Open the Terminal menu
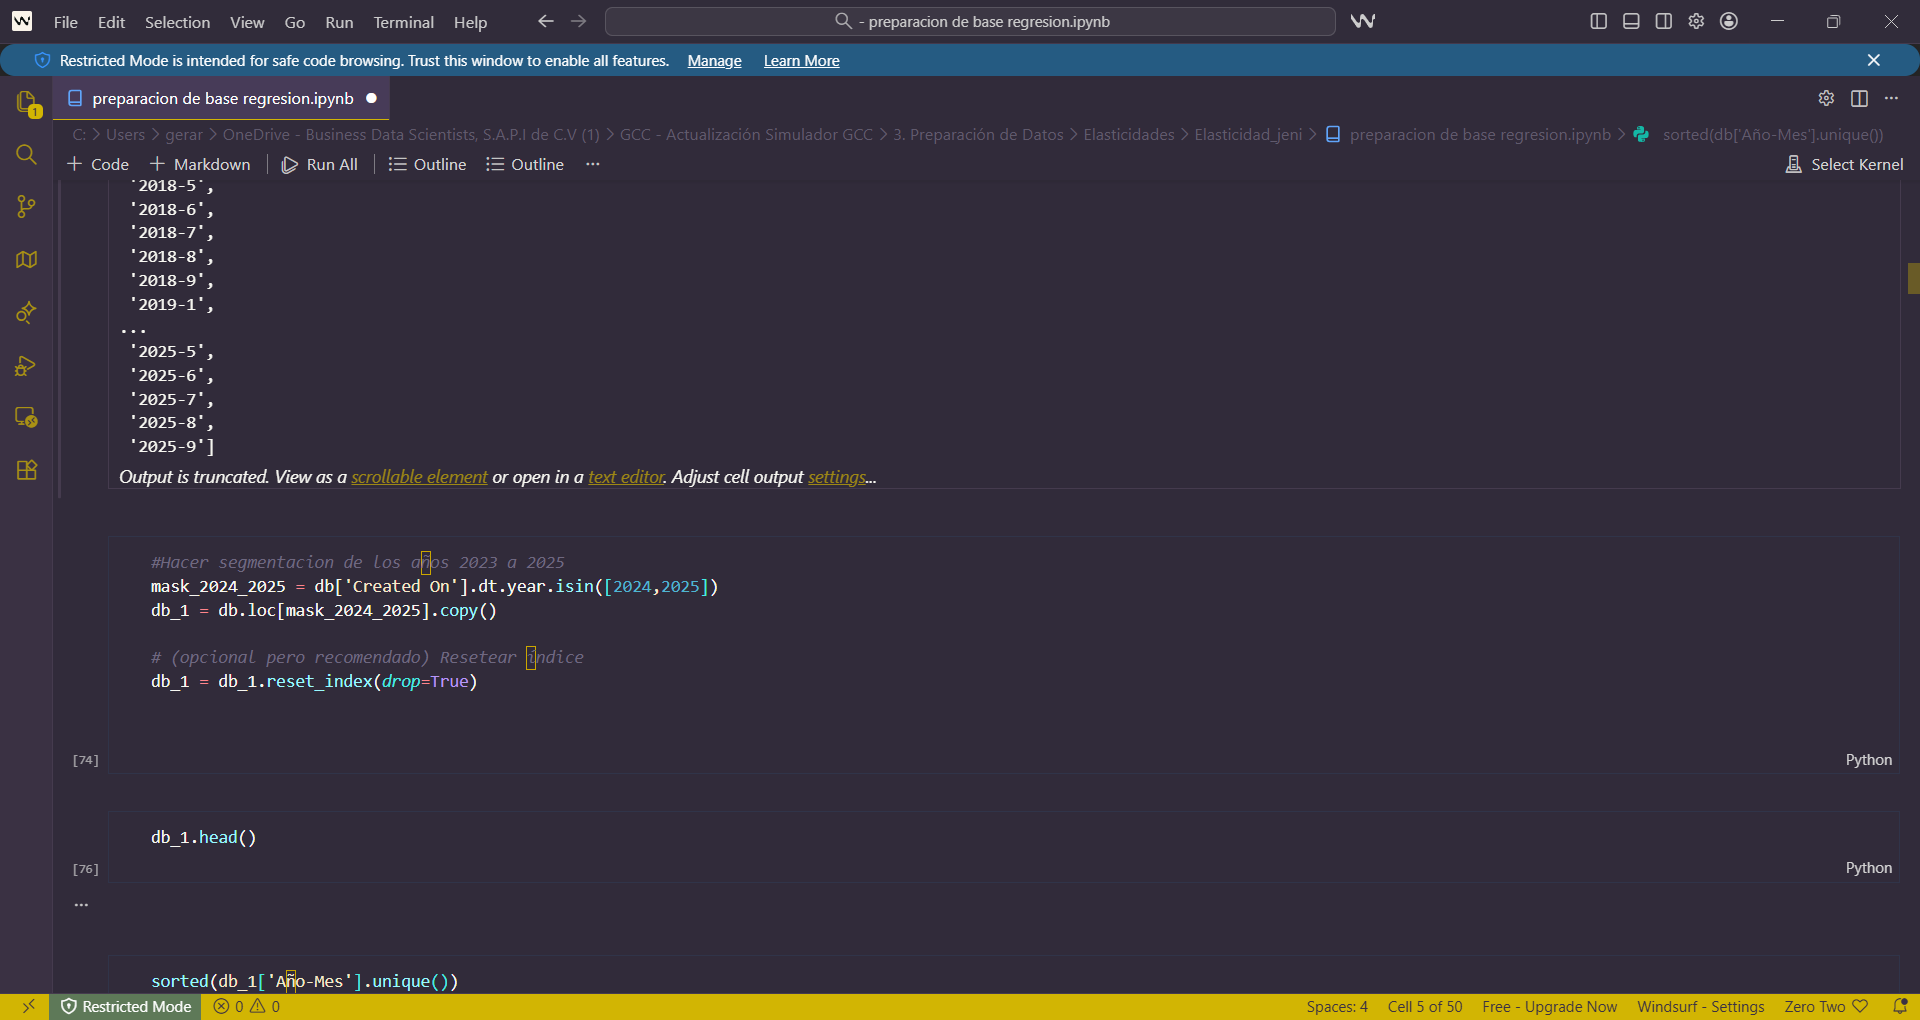The image size is (1920, 1020). [403, 22]
